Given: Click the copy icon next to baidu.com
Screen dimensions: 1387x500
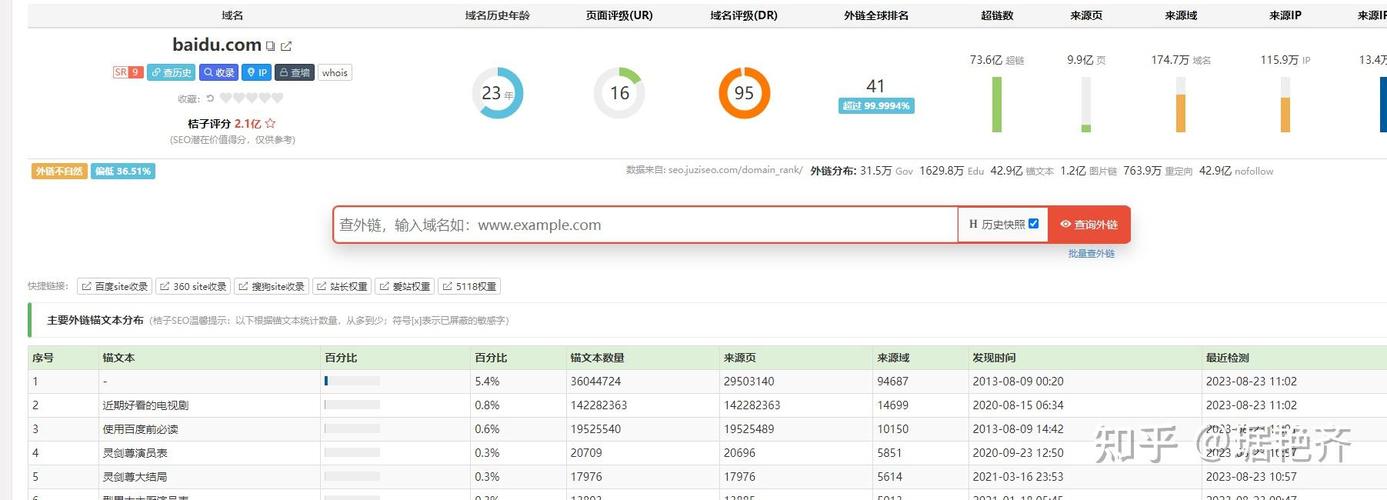Looking at the screenshot, I should click(x=270, y=46).
